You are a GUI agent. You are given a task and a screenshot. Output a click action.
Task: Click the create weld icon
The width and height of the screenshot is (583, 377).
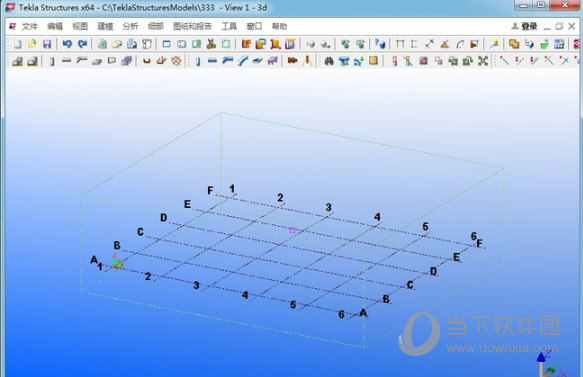click(x=307, y=61)
